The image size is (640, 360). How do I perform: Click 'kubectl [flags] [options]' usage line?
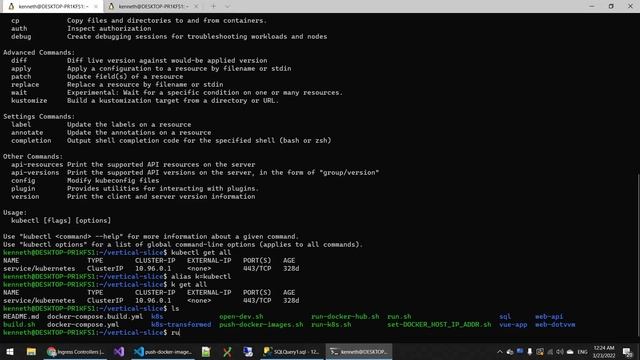(61, 220)
